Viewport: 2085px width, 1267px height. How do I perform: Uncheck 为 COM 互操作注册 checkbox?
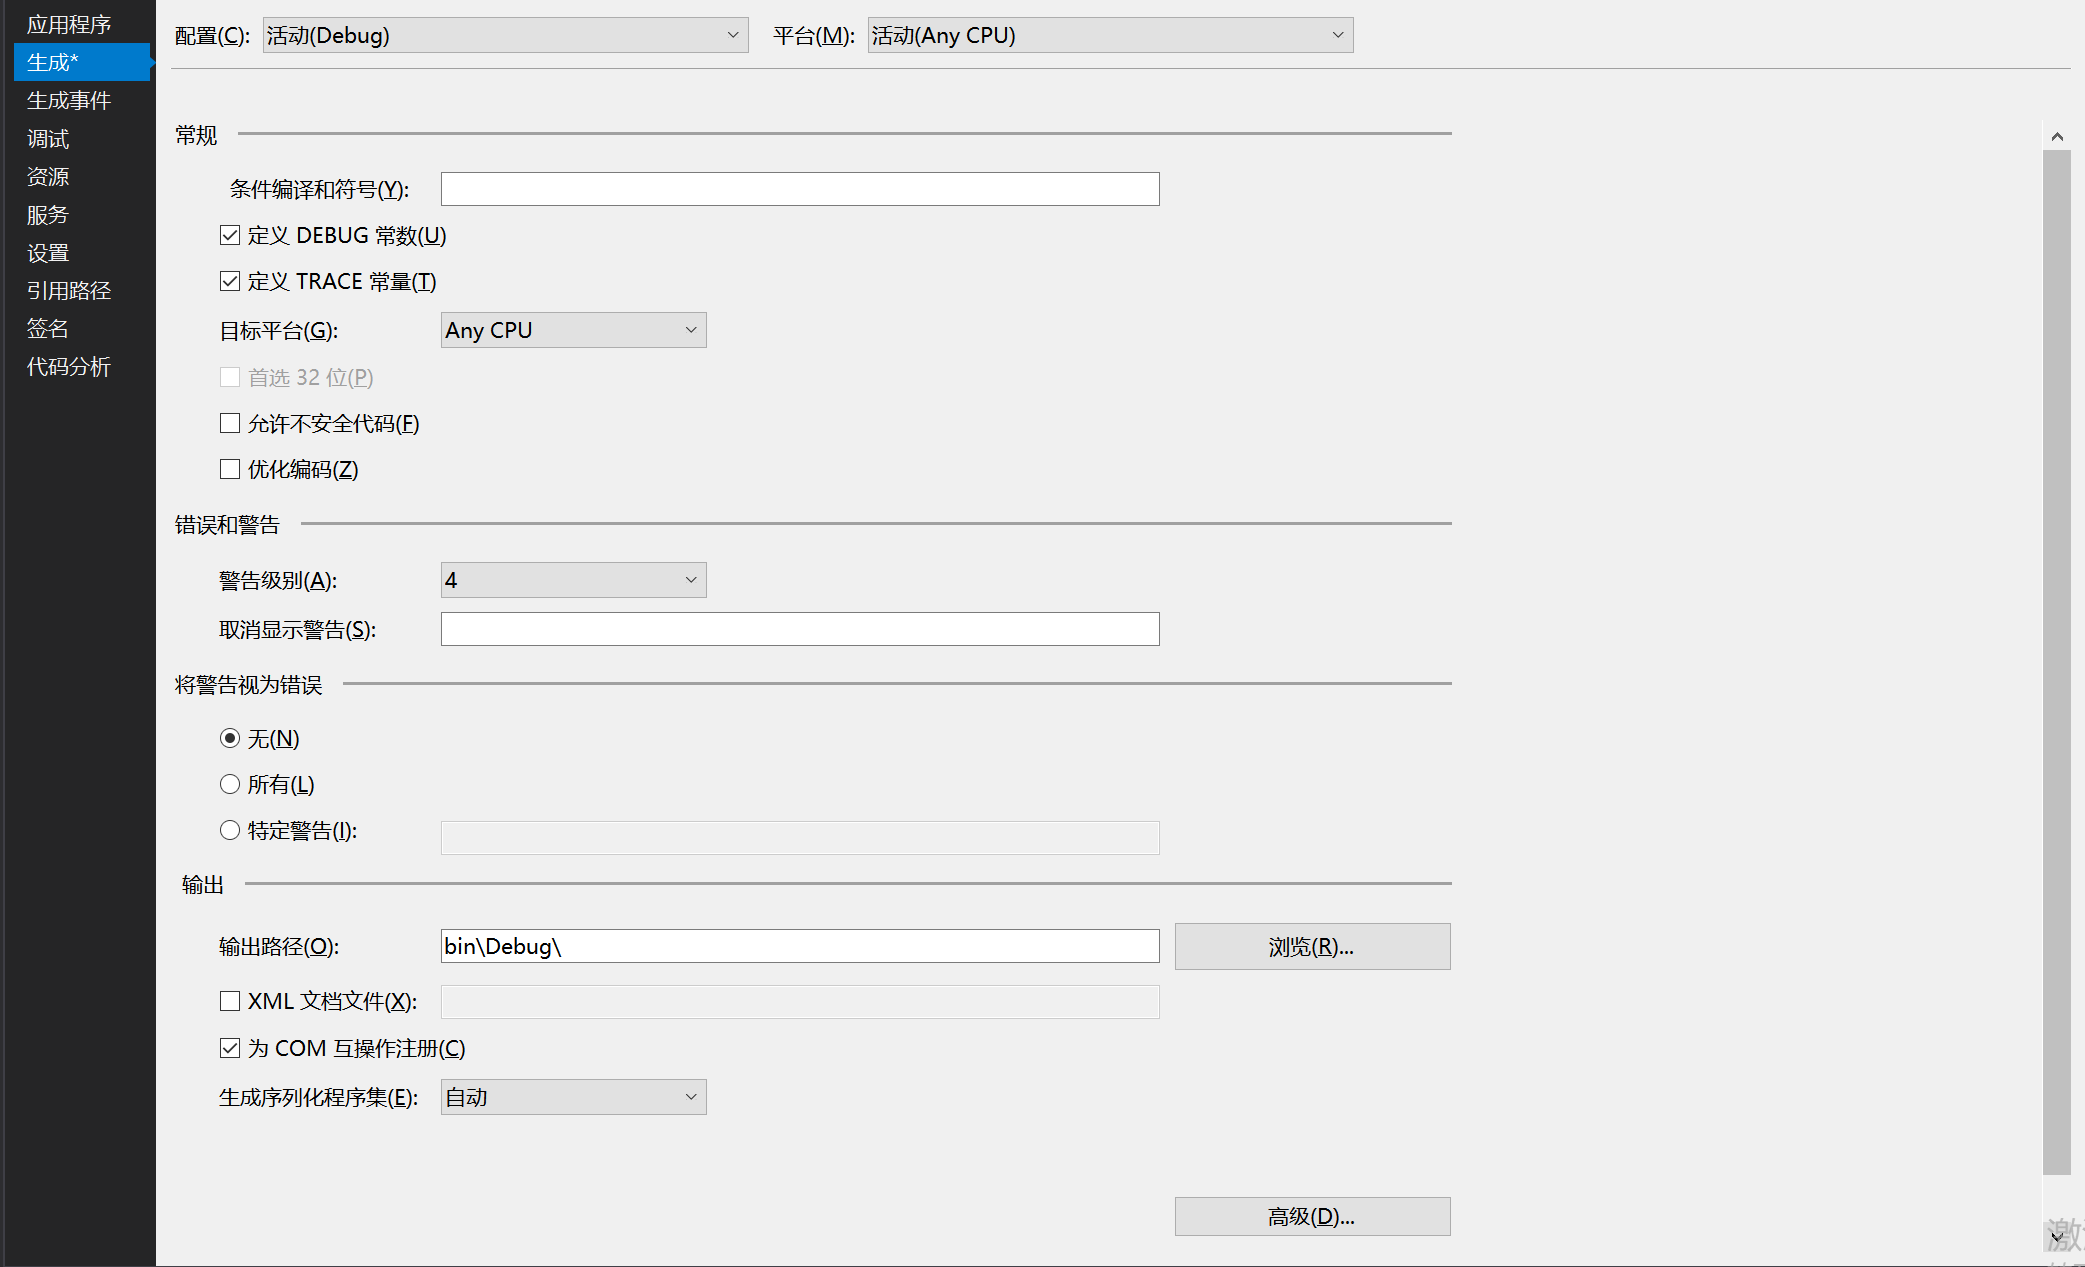230,1048
